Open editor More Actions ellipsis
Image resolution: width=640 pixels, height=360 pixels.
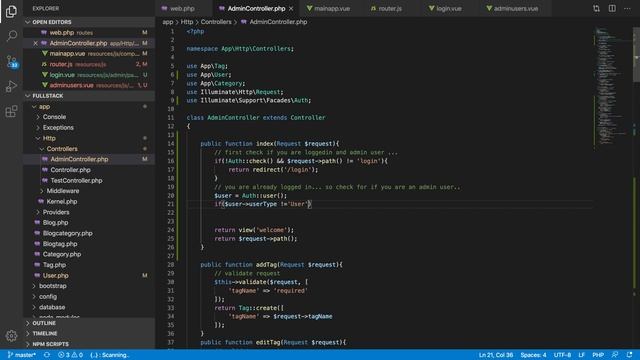tap(627, 9)
